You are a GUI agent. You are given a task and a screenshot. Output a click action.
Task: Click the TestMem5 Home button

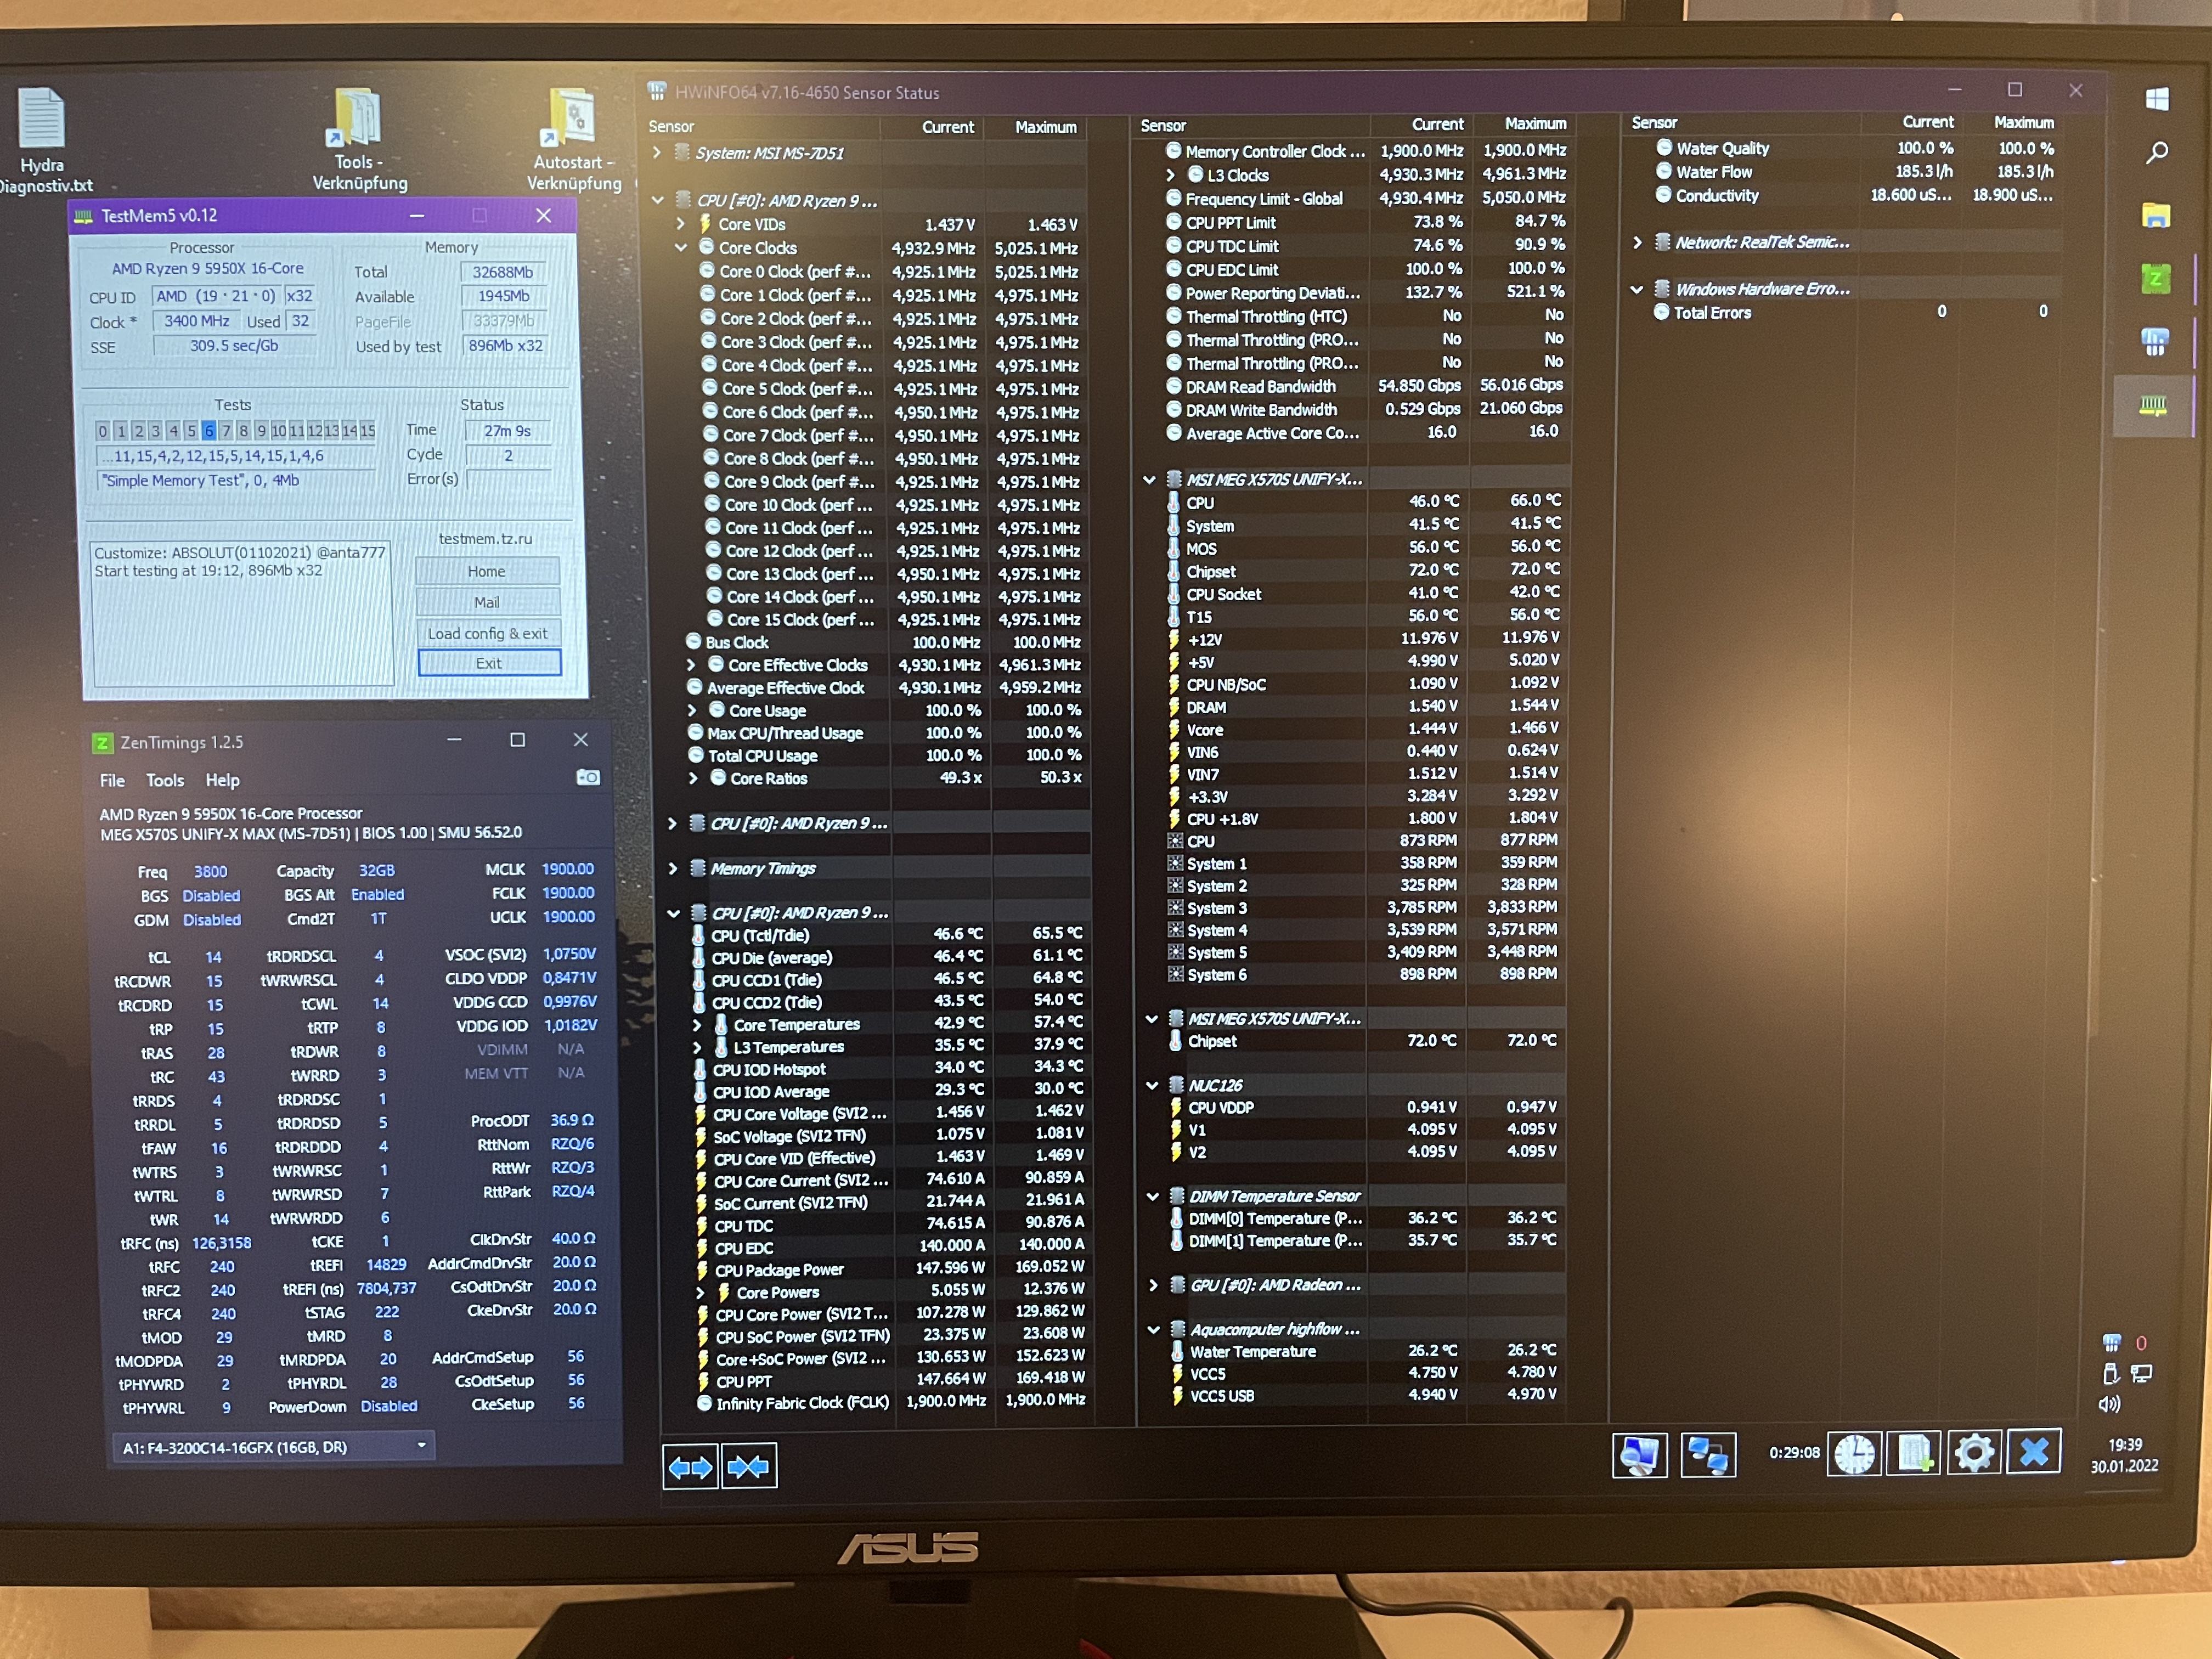pos(487,571)
